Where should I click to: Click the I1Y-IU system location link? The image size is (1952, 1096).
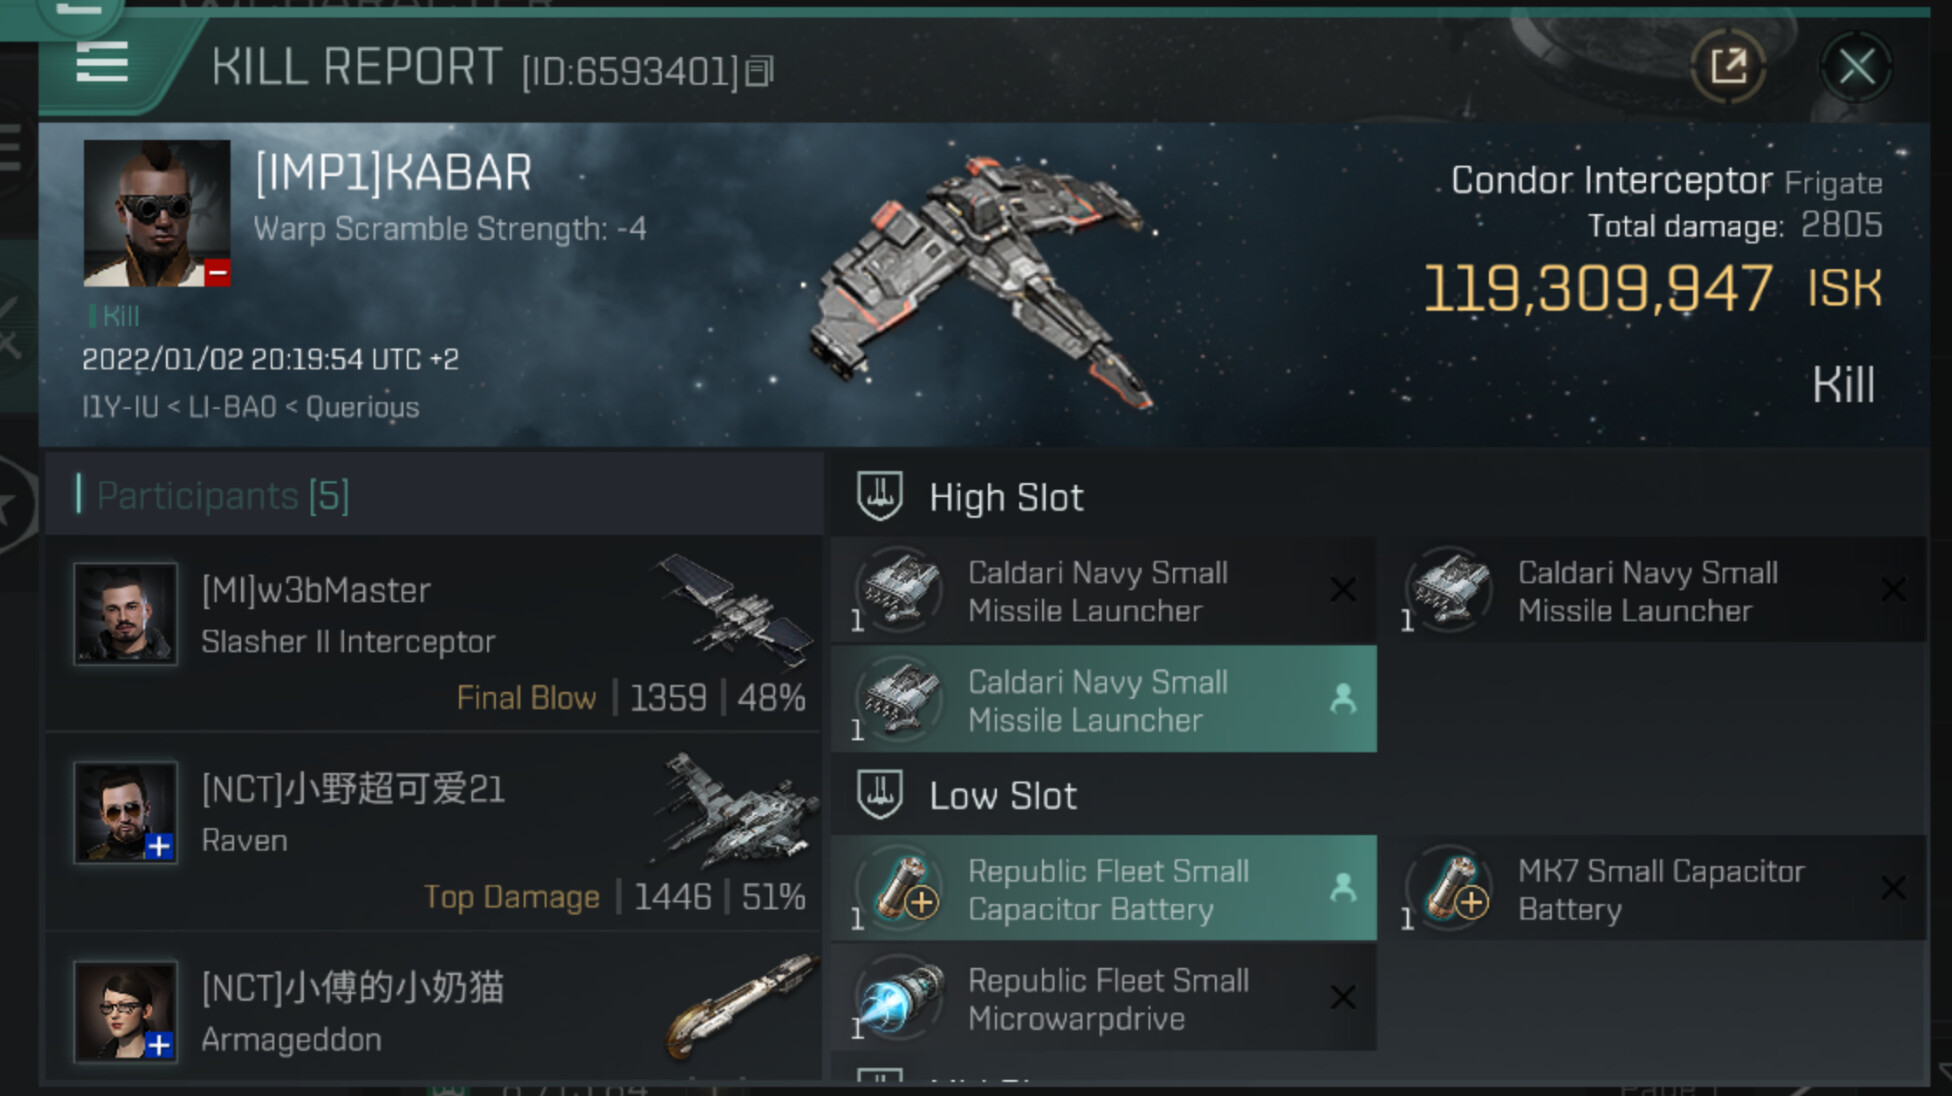click(119, 407)
